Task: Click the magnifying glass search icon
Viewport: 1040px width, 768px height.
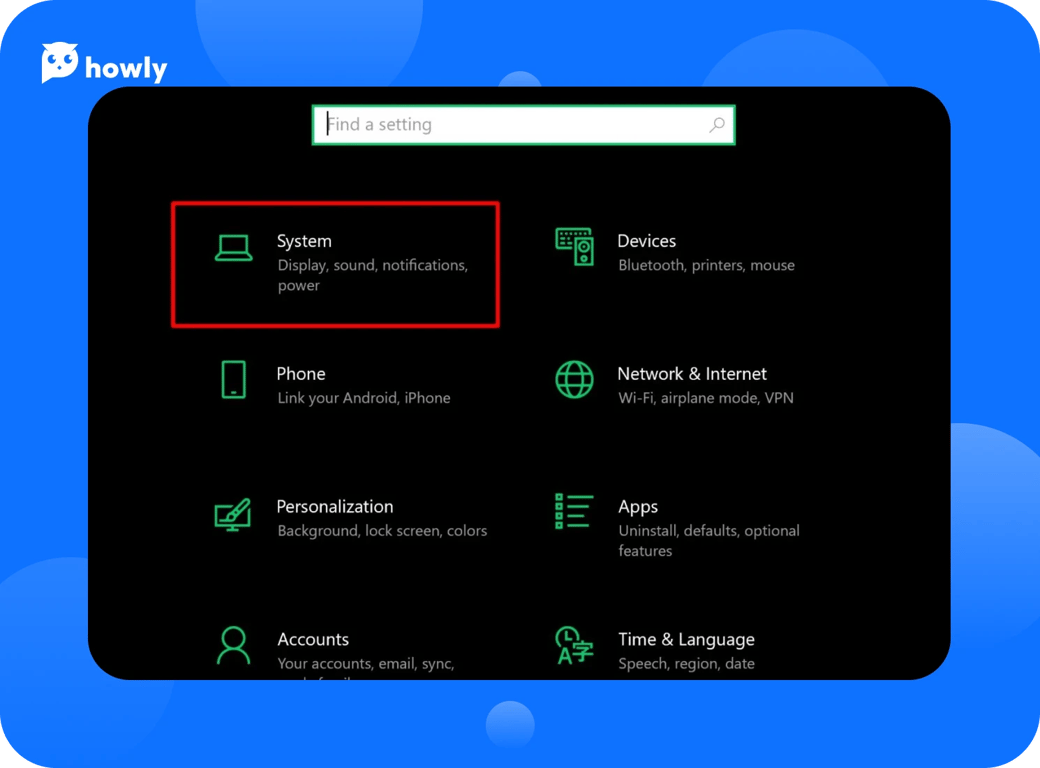Action: pyautogui.click(x=716, y=125)
